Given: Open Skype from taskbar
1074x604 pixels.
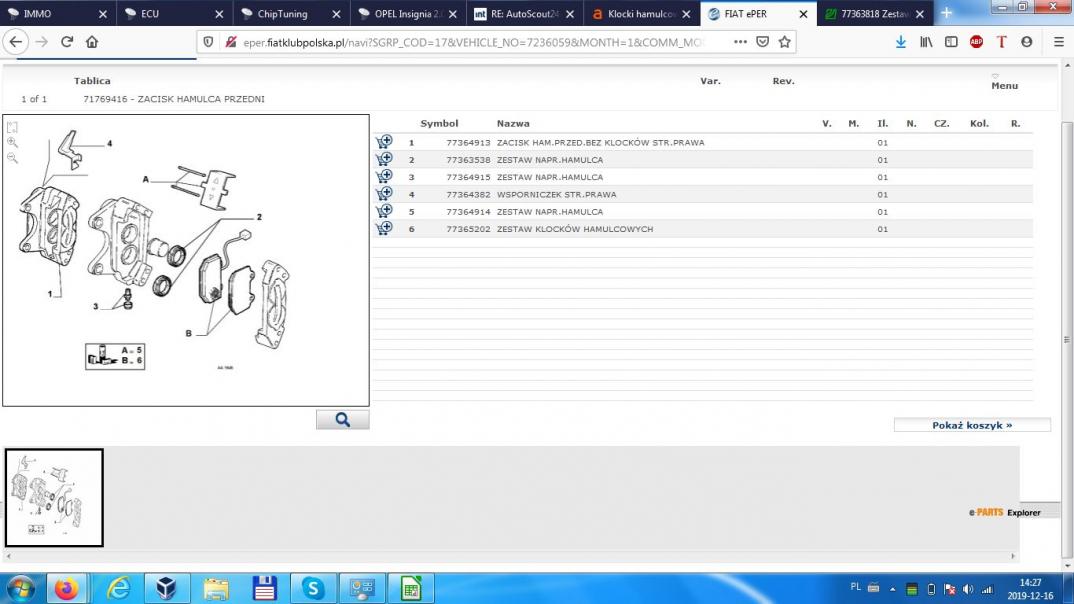Looking at the screenshot, I should 313,588.
